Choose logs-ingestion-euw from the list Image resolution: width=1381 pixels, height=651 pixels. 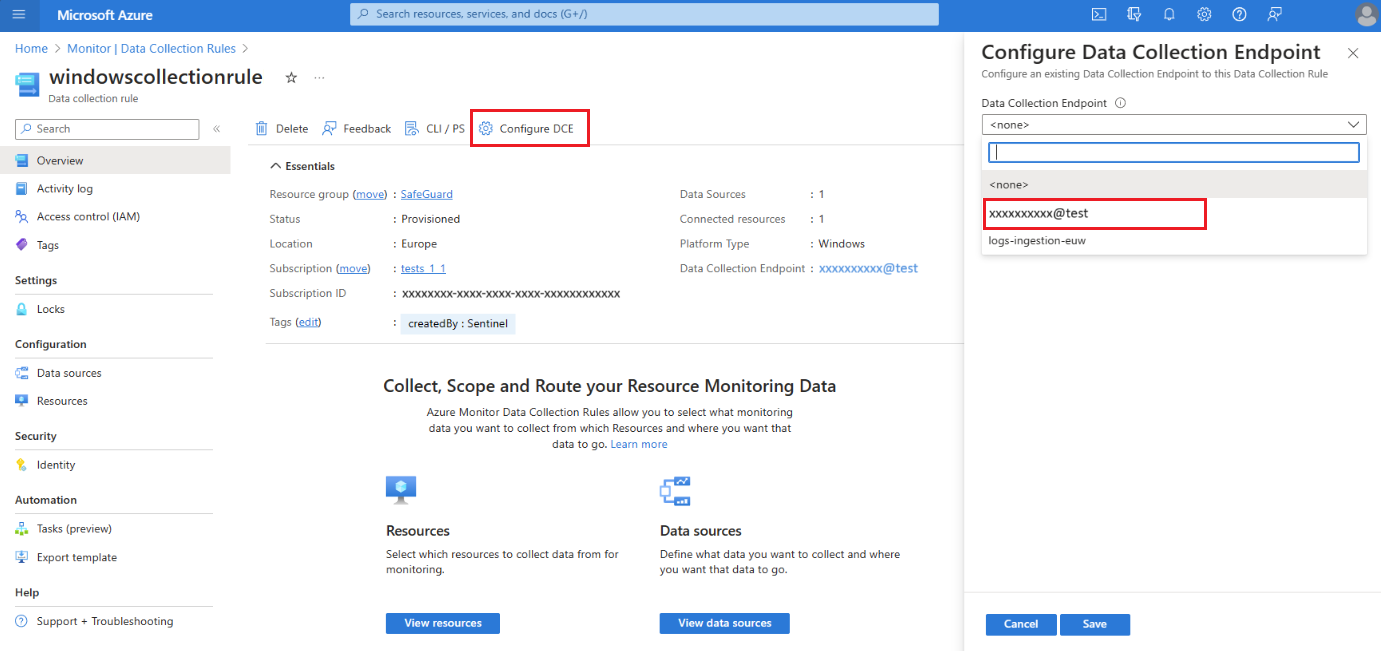(x=1037, y=241)
